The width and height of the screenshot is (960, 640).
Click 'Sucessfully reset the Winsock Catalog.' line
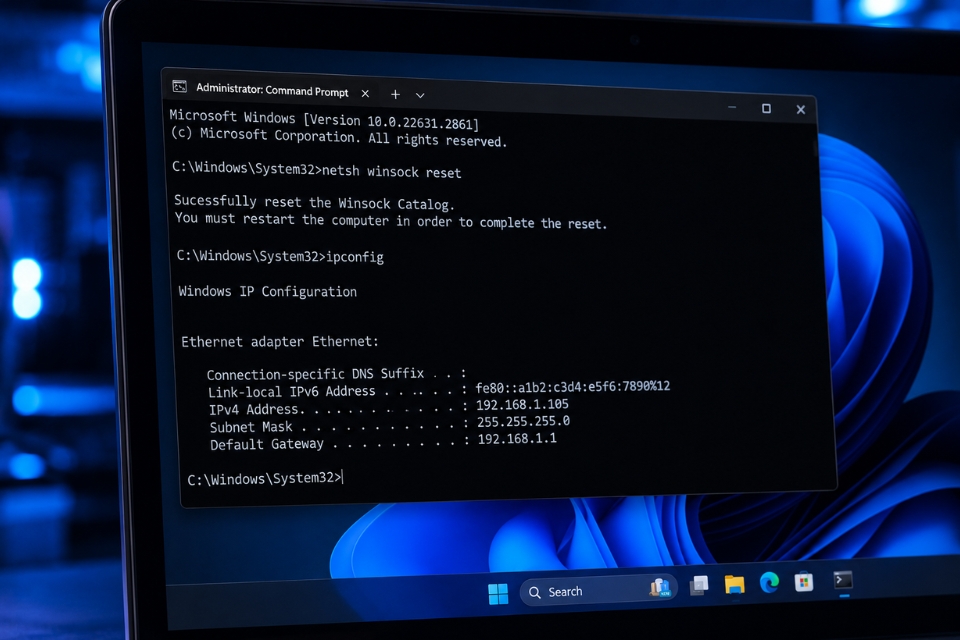pos(314,202)
